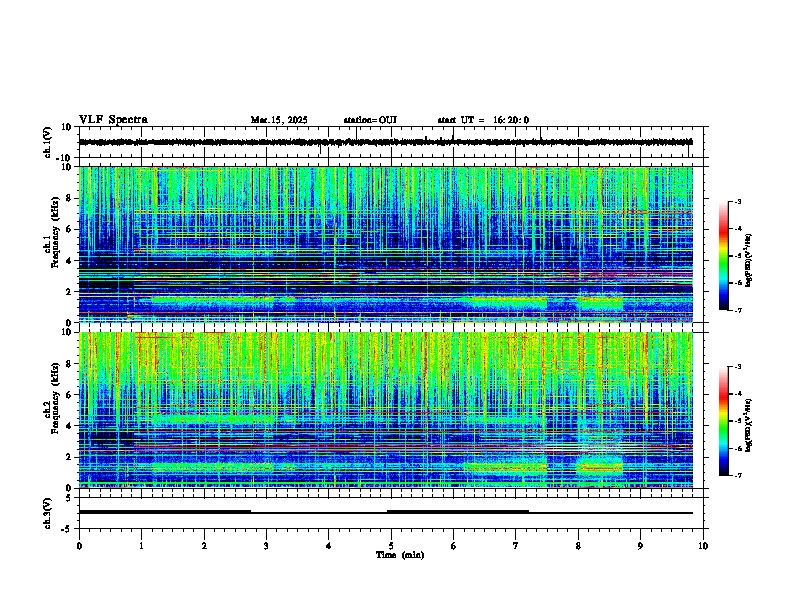
Task: Click the "VLF Spectra" plot title
Action: point(113,120)
